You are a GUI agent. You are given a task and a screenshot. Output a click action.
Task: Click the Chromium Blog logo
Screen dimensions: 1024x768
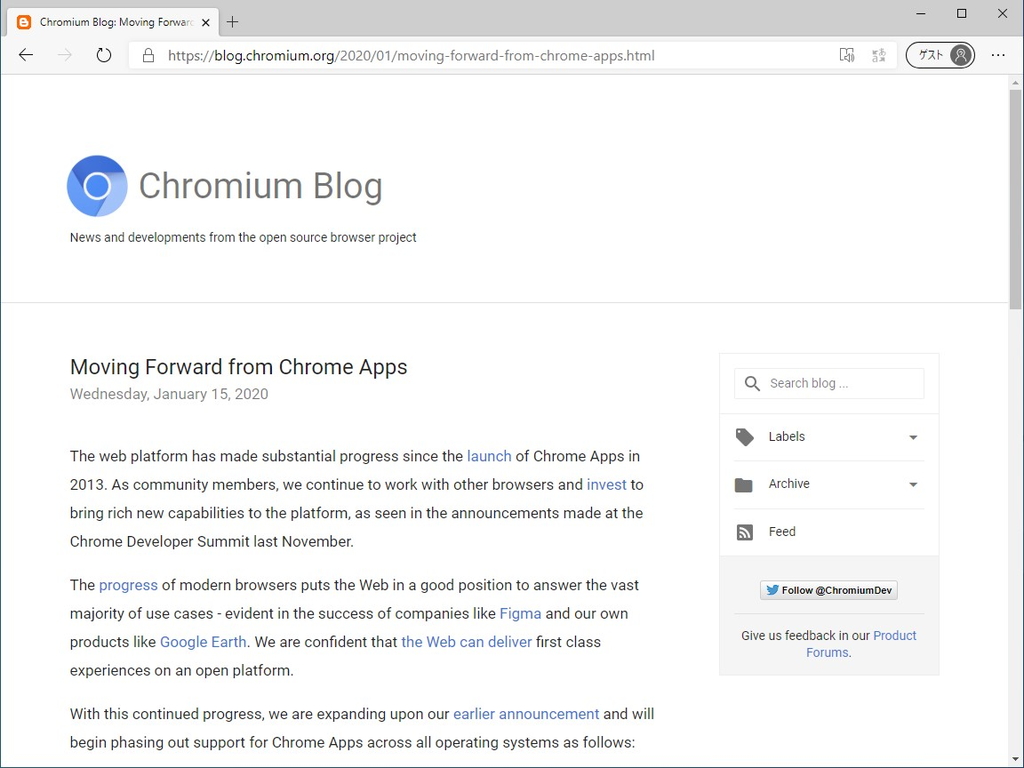[97, 186]
